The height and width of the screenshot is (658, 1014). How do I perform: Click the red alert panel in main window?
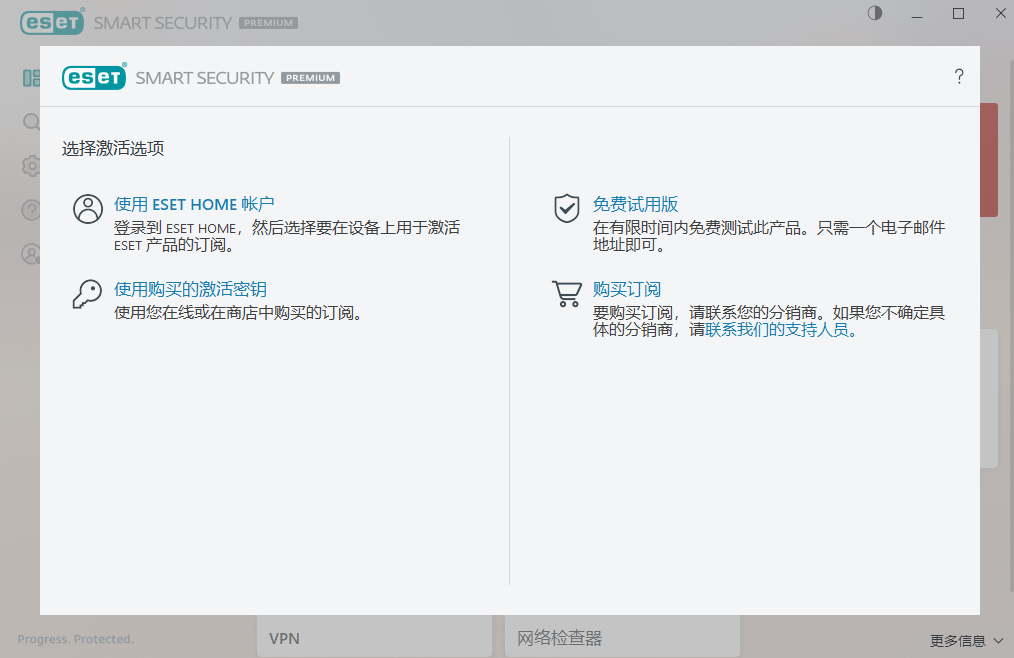pyautogui.click(x=989, y=160)
